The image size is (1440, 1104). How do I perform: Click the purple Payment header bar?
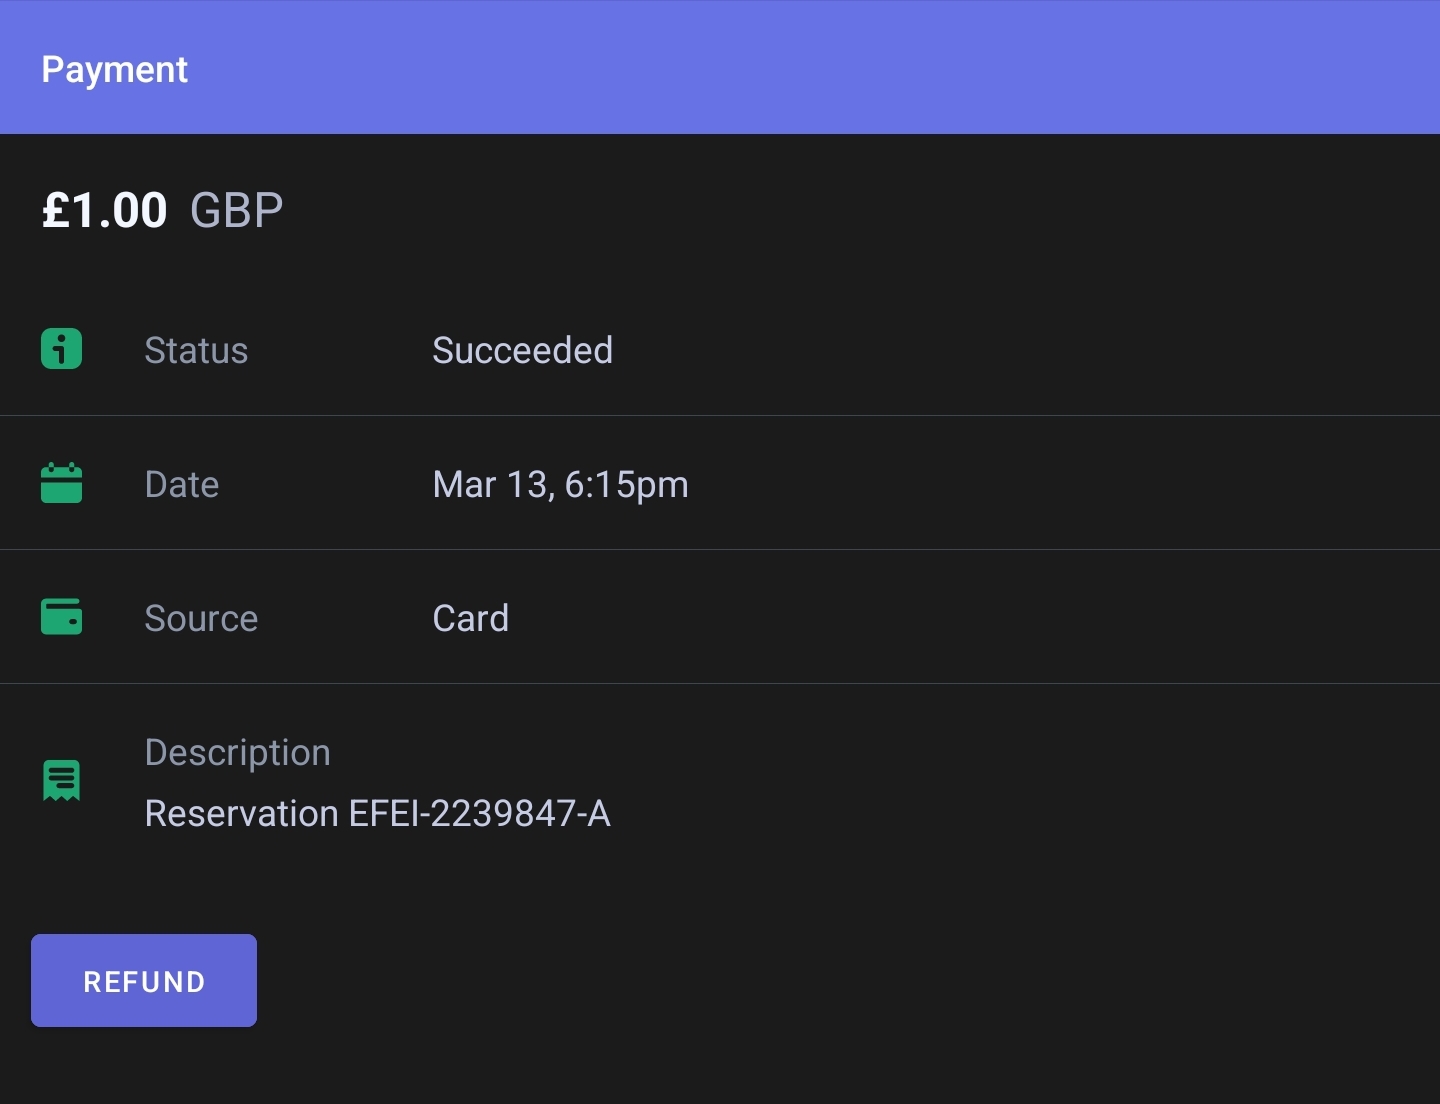point(720,67)
